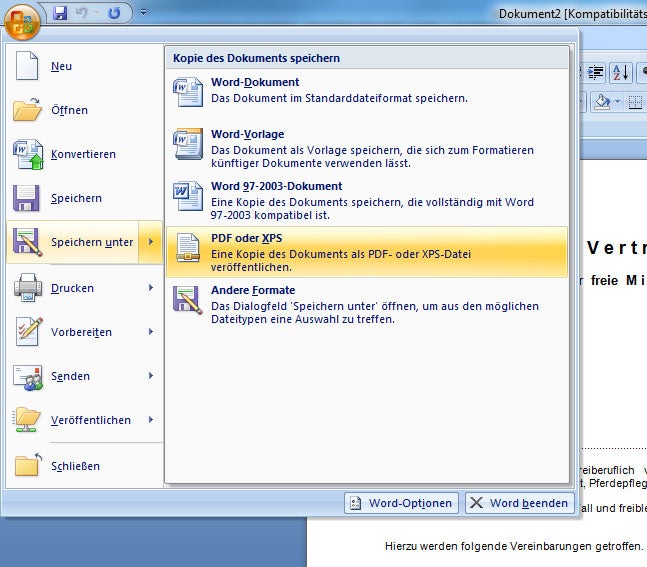The width and height of the screenshot is (647, 567).
Task: Click the printer icon beside Drucken
Action: click(x=28, y=288)
